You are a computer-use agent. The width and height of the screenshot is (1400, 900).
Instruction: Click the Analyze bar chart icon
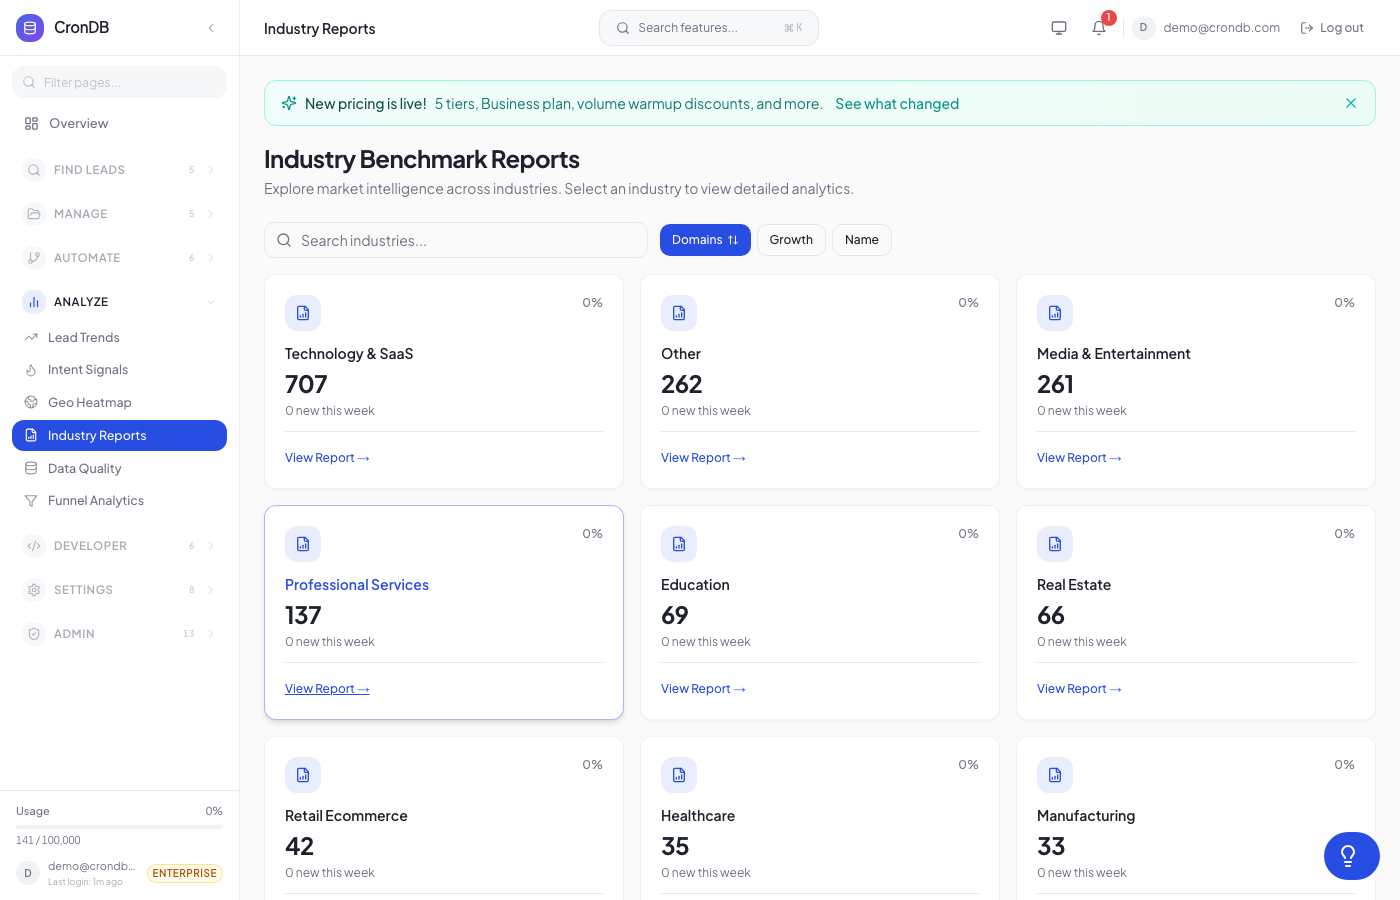(x=34, y=302)
